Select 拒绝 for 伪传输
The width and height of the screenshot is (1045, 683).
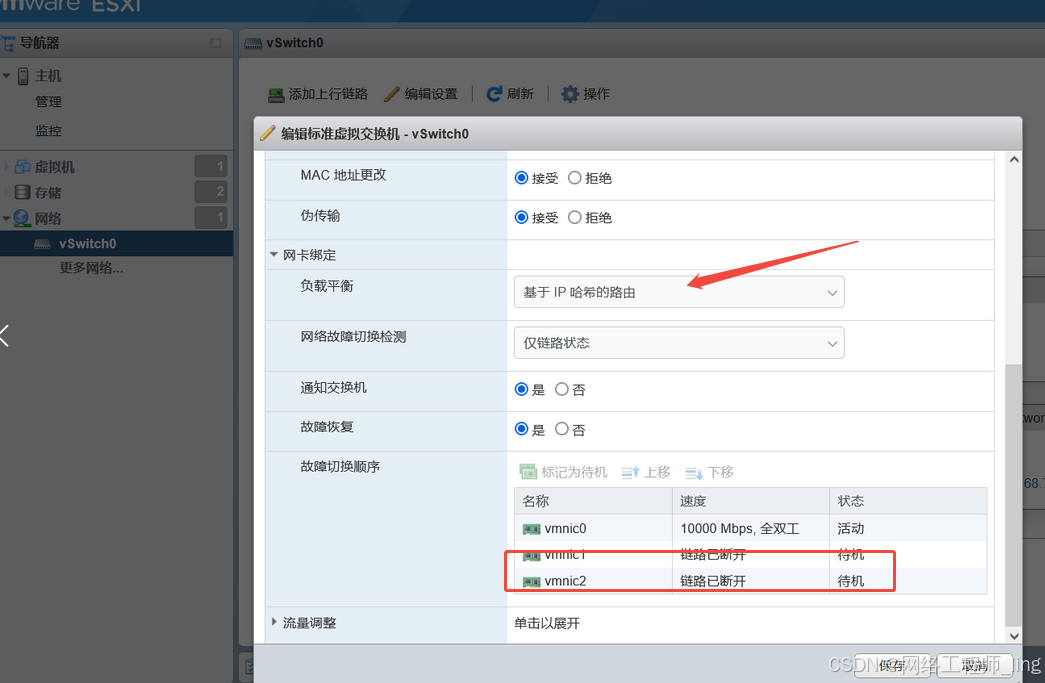pos(574,217)
